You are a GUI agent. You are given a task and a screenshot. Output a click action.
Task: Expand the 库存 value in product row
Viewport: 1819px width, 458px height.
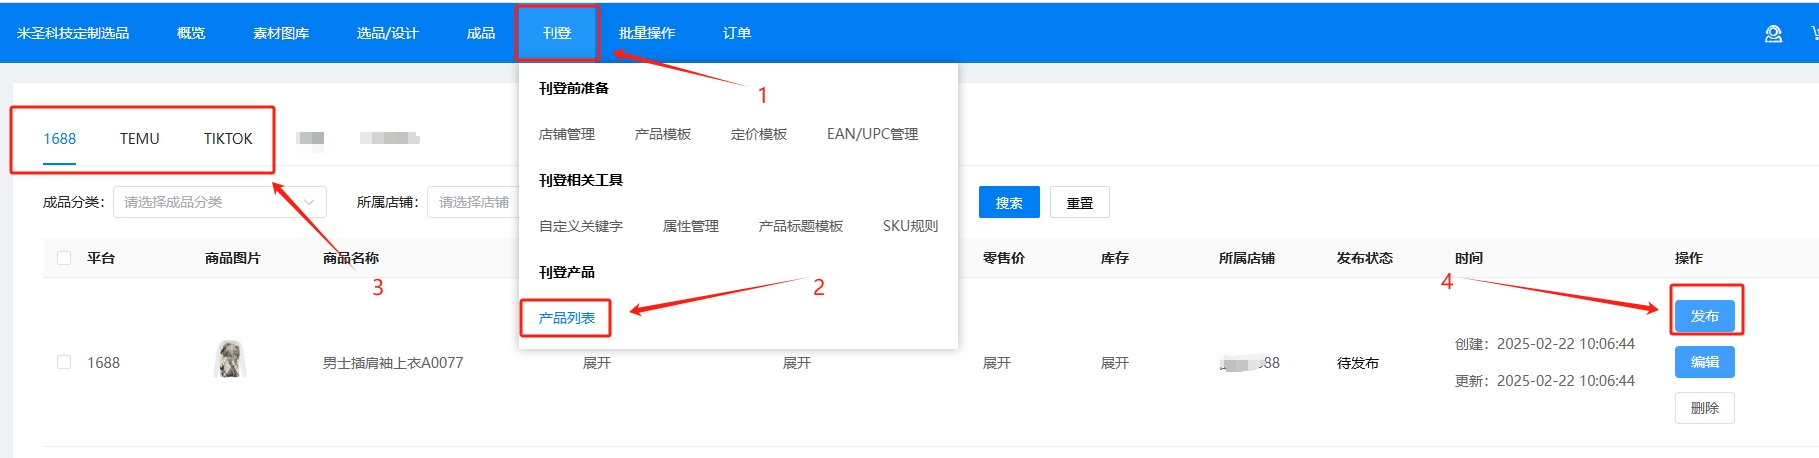1114,363
